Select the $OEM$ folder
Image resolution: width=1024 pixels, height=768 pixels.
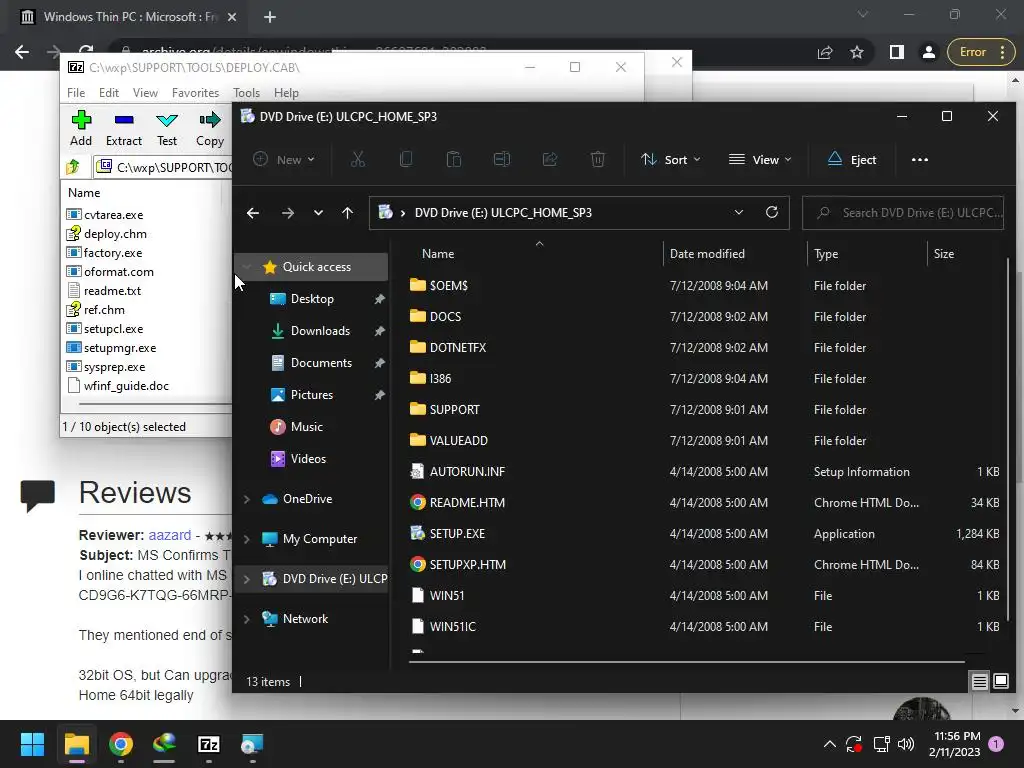448,285
